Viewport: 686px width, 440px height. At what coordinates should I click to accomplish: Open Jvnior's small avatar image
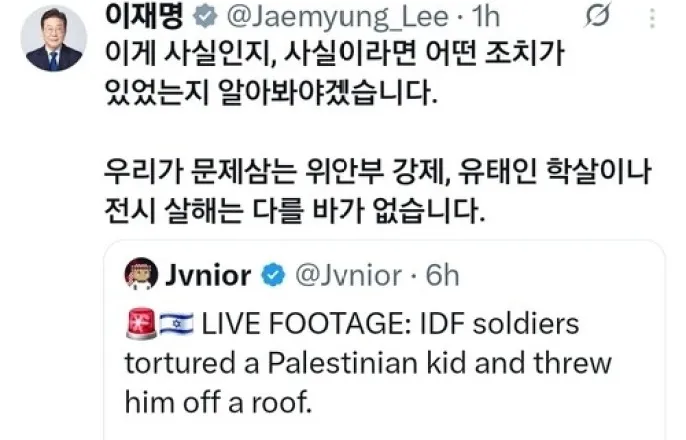point(141,274)
